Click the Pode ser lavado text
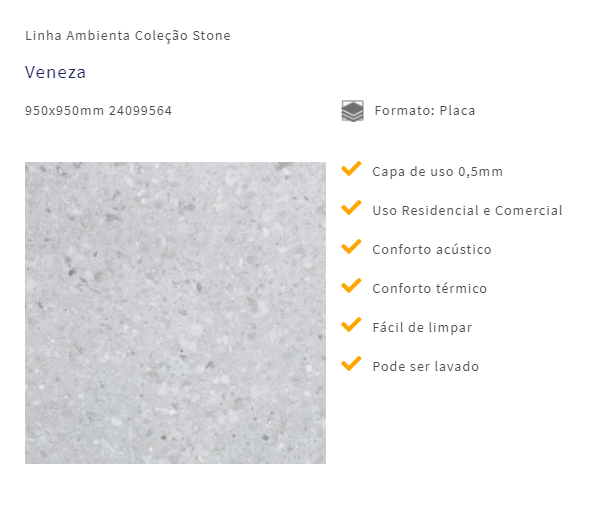592x522 pixels. point(426,366)
